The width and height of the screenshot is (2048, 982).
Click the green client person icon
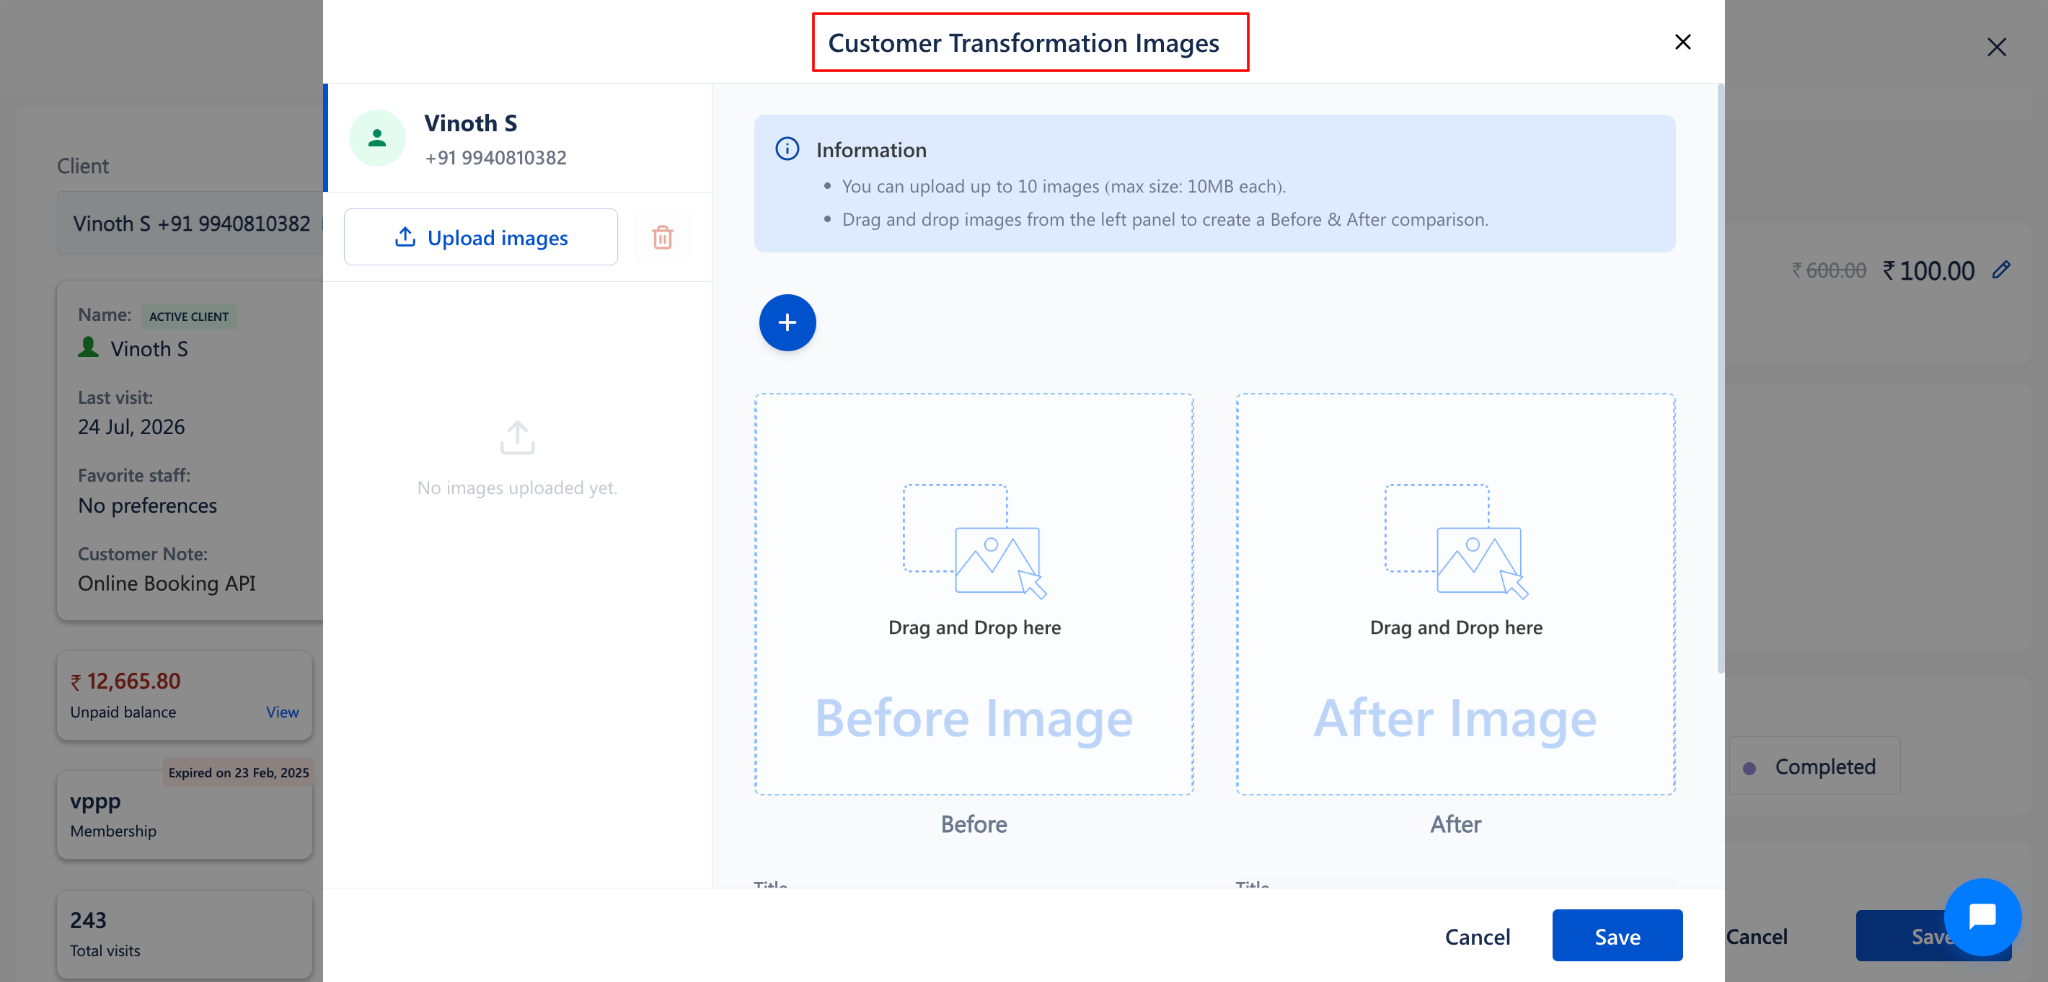(89, 347)
